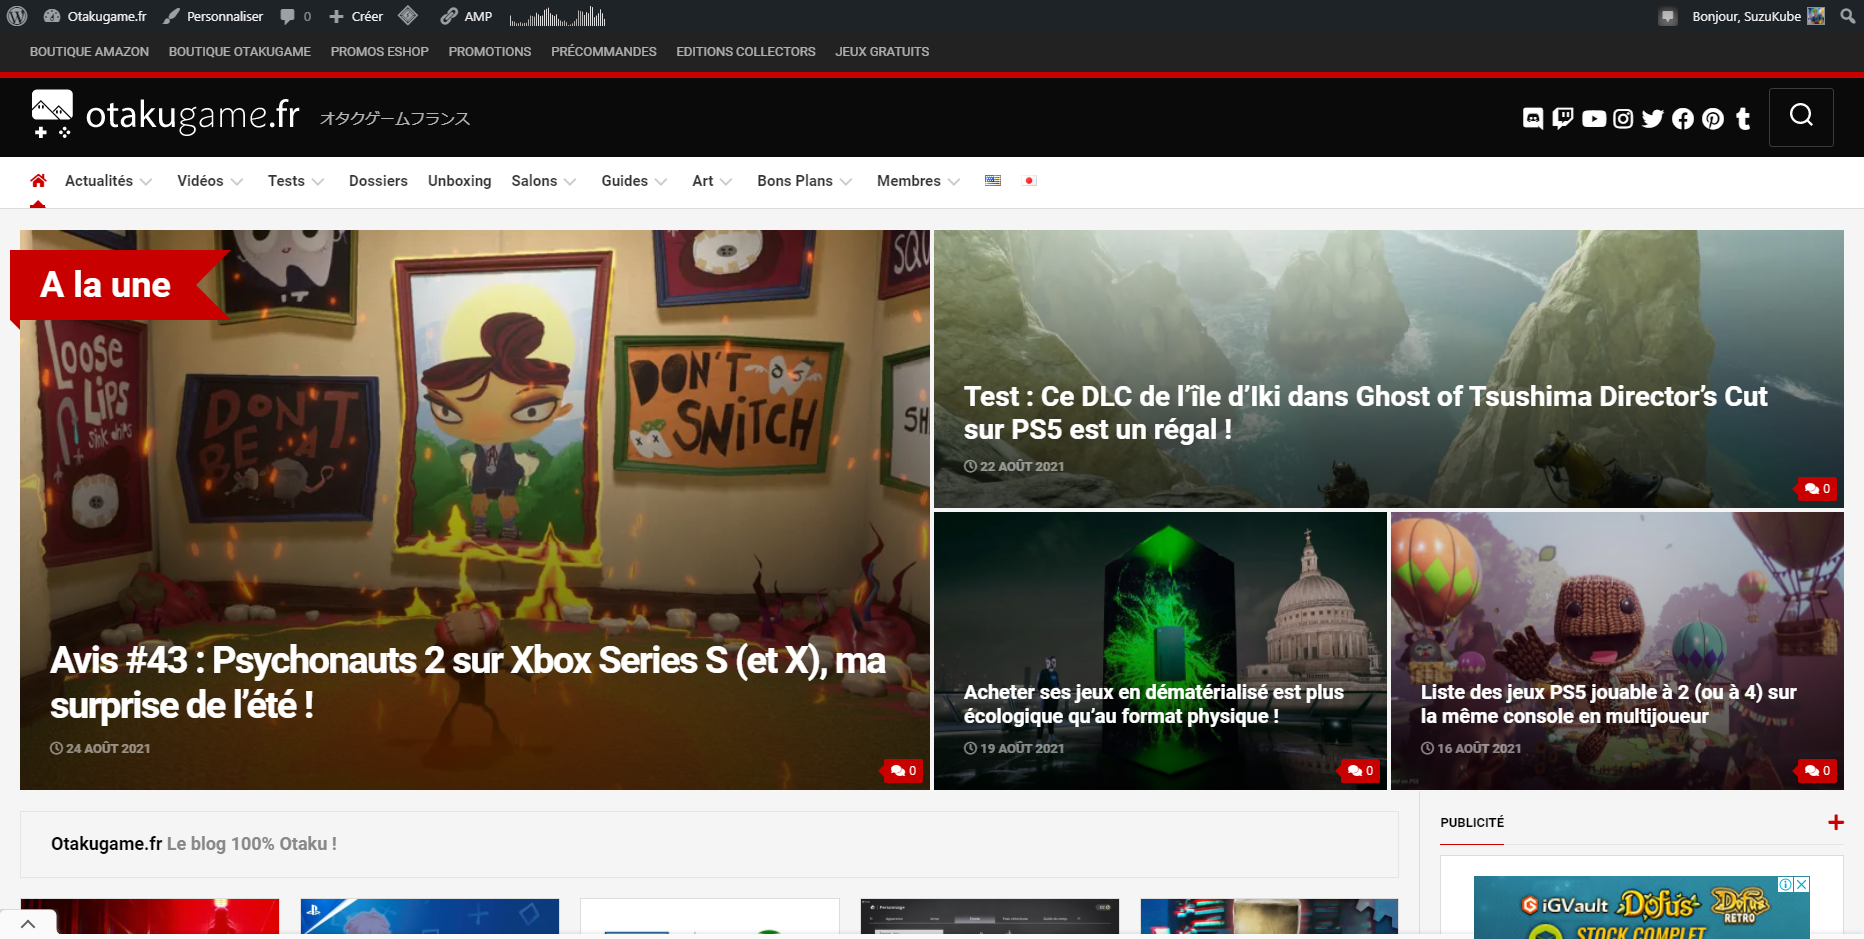This screenshot has width=1864, height=939.
Task: Open the Psychonauts 2 featured article
Action: click(x=468, y=682)
